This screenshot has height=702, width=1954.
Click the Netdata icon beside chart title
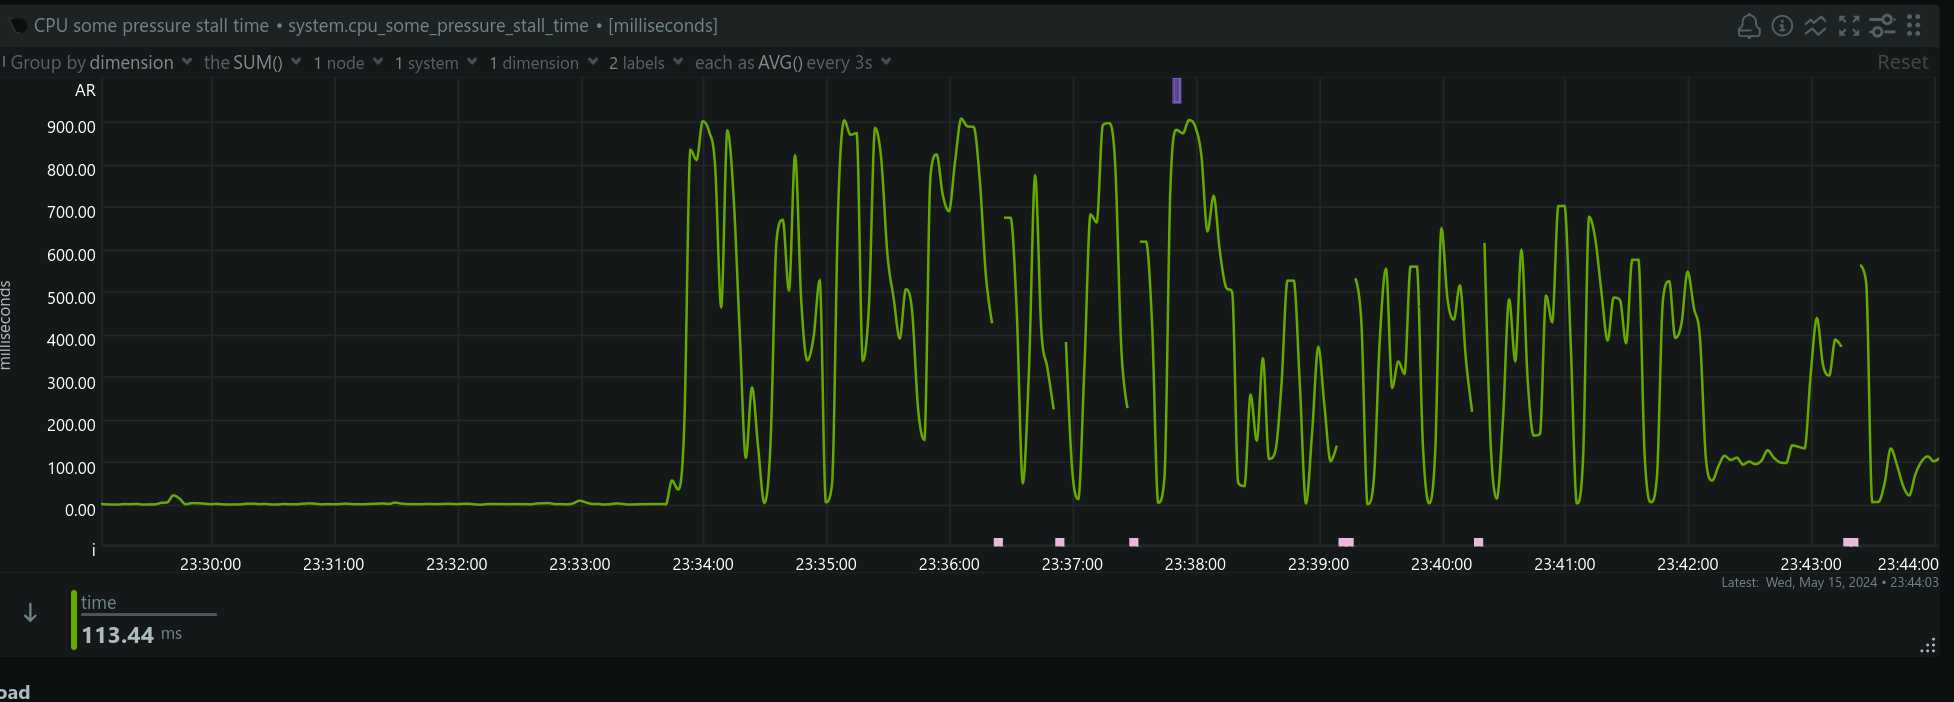click(18, 26)
